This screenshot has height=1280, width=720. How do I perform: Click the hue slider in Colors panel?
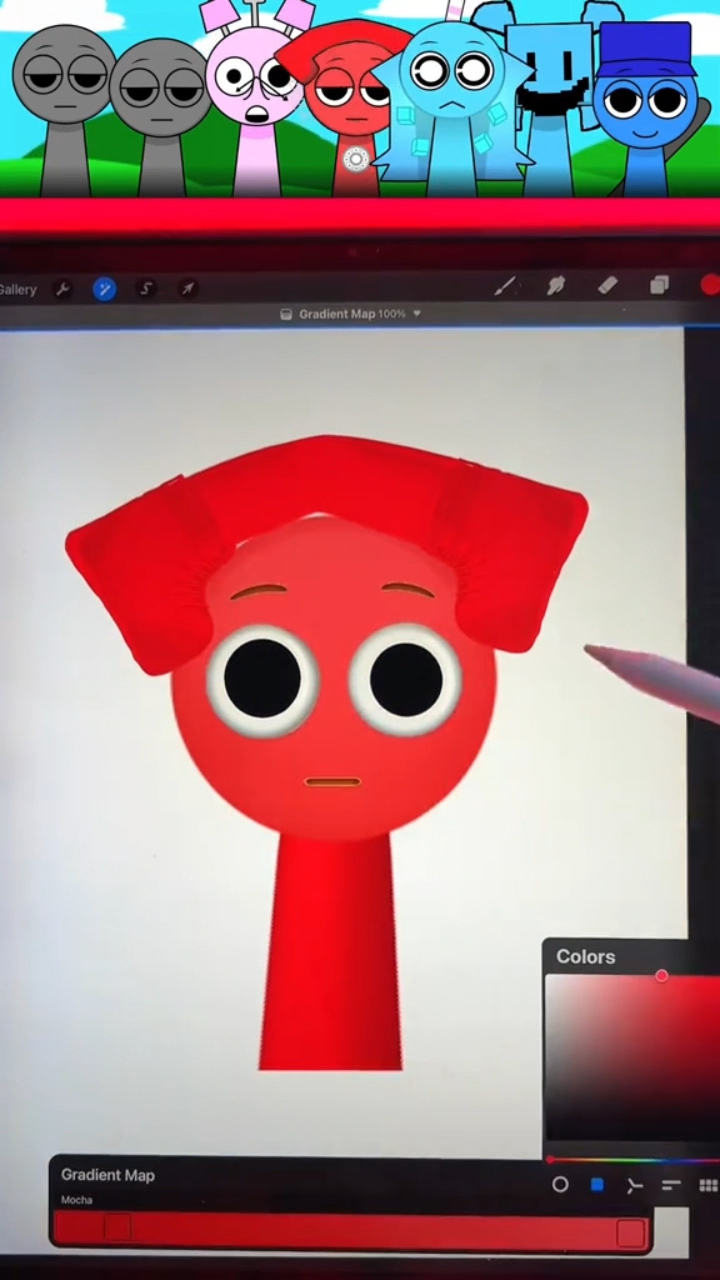click(x=632, y=1160)
